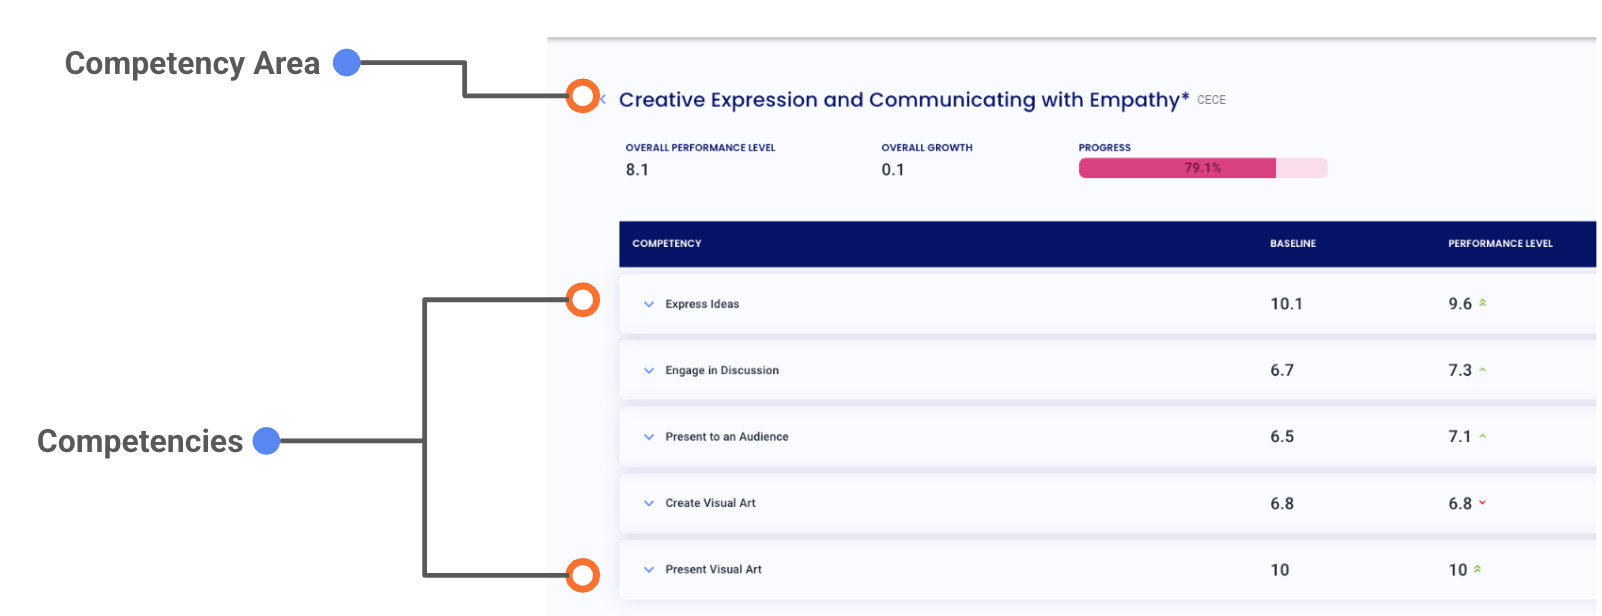Click the green up arrow beside 7.1
The image size is (1602, 616).
click(x=1482, y=436)
